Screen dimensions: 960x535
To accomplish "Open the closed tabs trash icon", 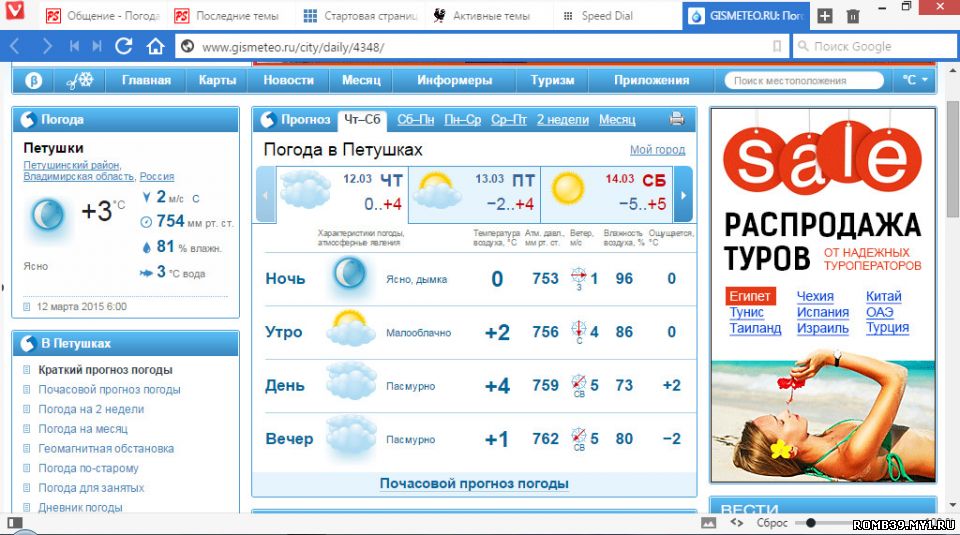I will click(853, 16).
